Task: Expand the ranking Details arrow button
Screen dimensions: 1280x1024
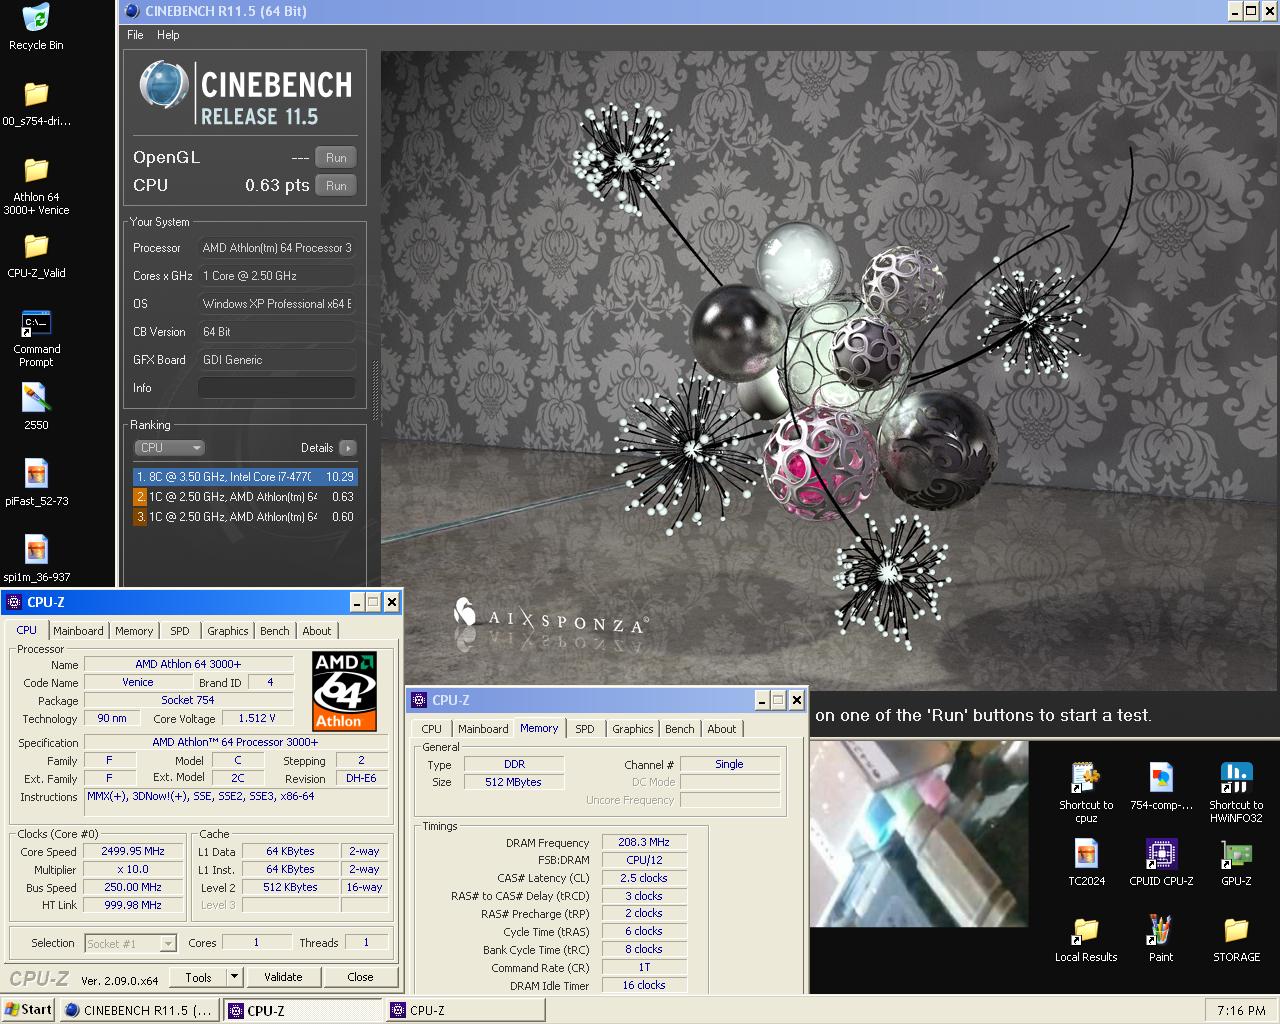Action: (x=347, y=448)
